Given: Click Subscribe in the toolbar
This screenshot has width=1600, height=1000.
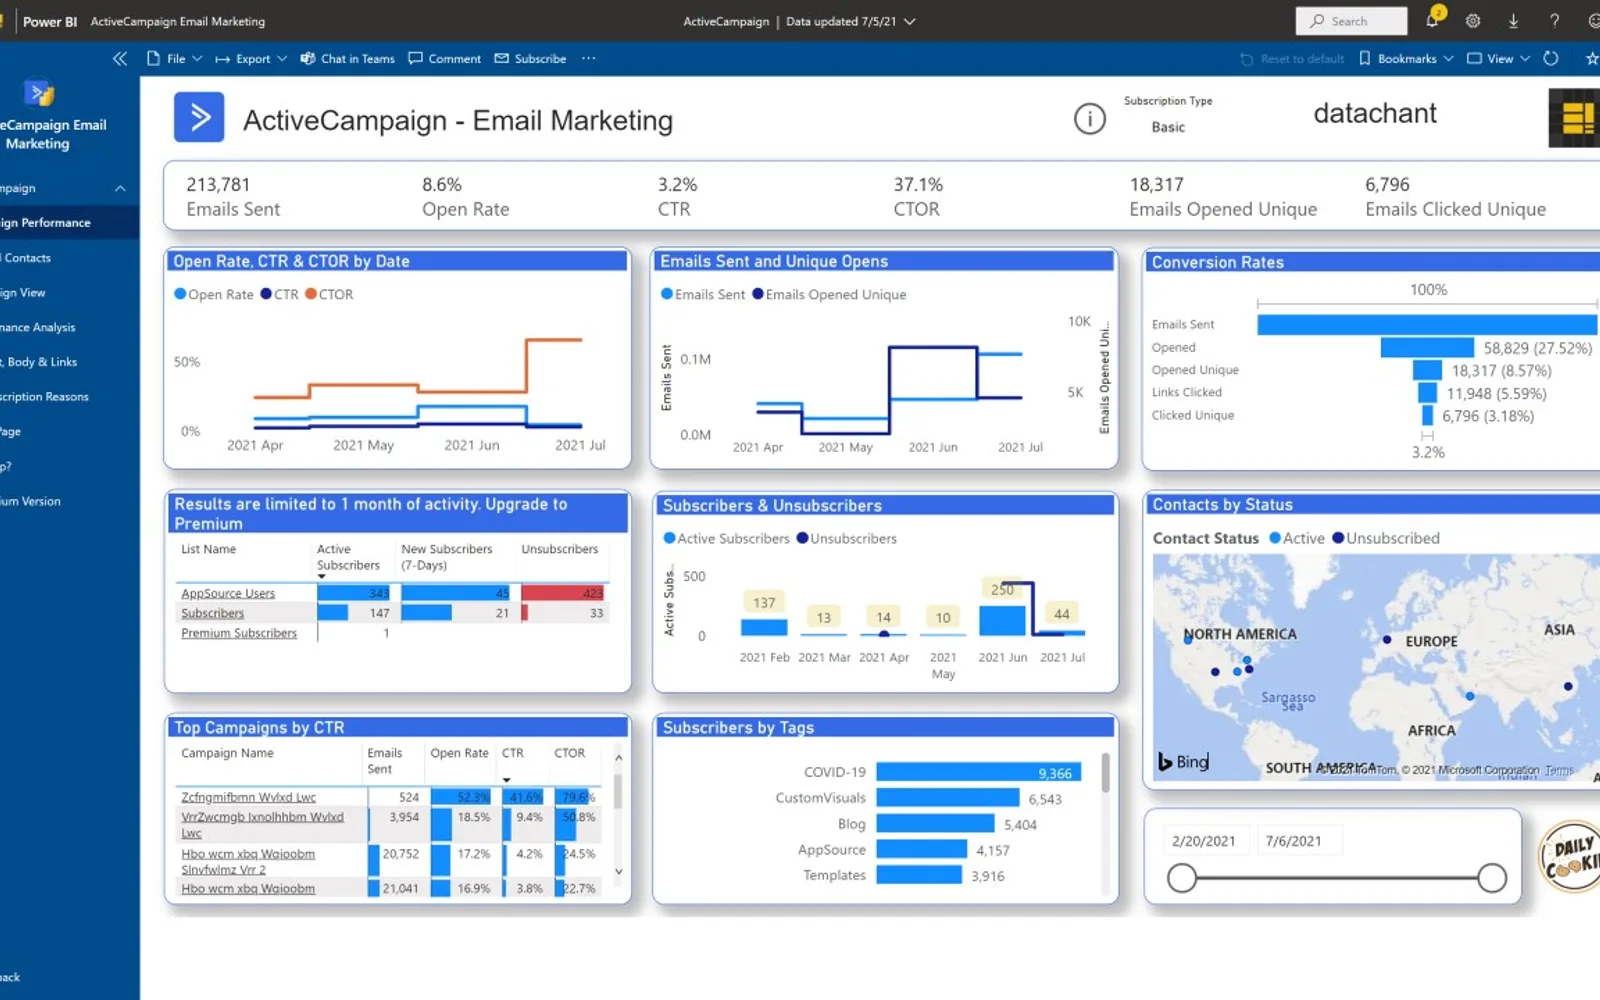Looking at the screenshot, I should pos(531,59).
